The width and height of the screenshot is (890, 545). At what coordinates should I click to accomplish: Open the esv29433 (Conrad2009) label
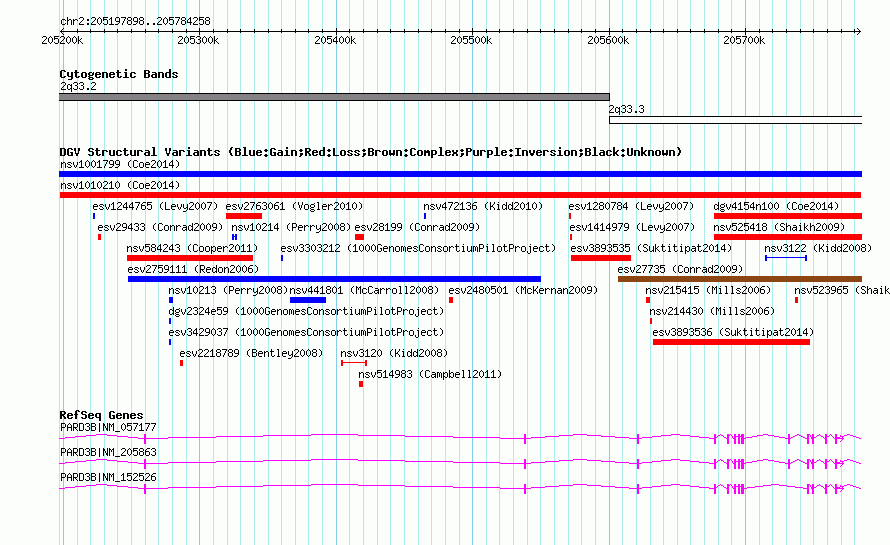[x=160, y=227]
